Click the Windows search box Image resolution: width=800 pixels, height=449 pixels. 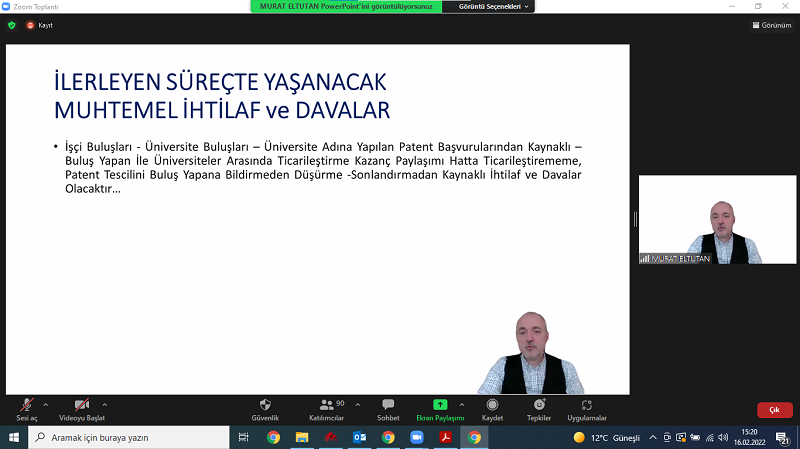tap(130, 438)
